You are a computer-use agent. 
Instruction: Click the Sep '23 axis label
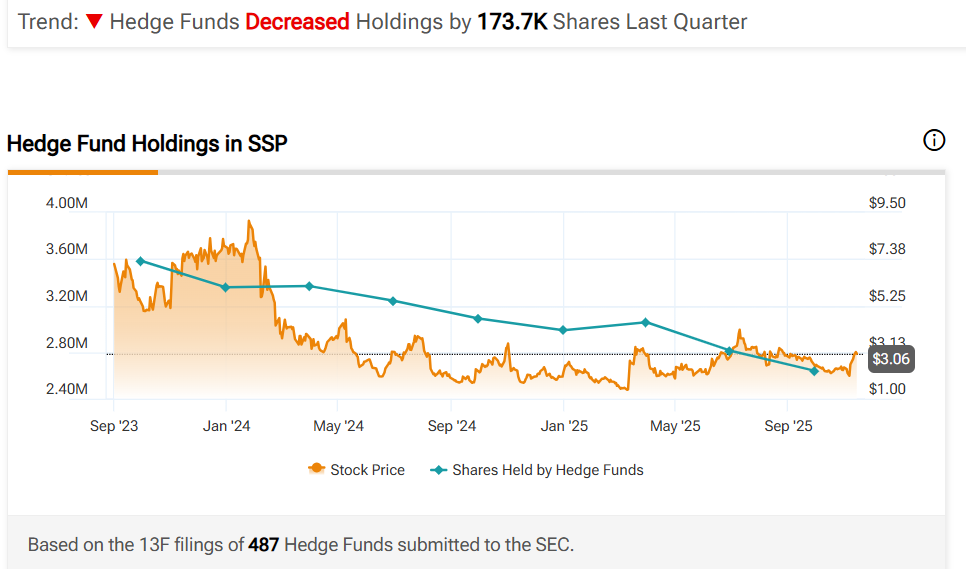click(114, 426)
